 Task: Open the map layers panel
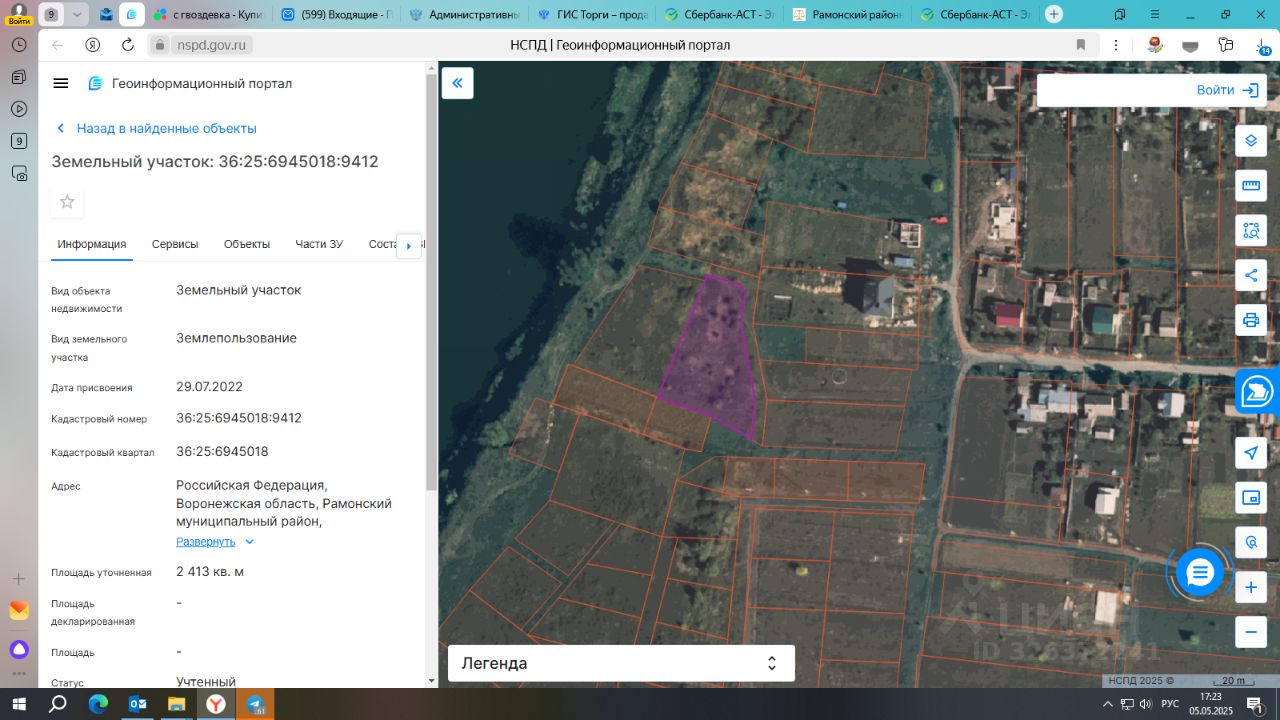tap(1250, 141)
